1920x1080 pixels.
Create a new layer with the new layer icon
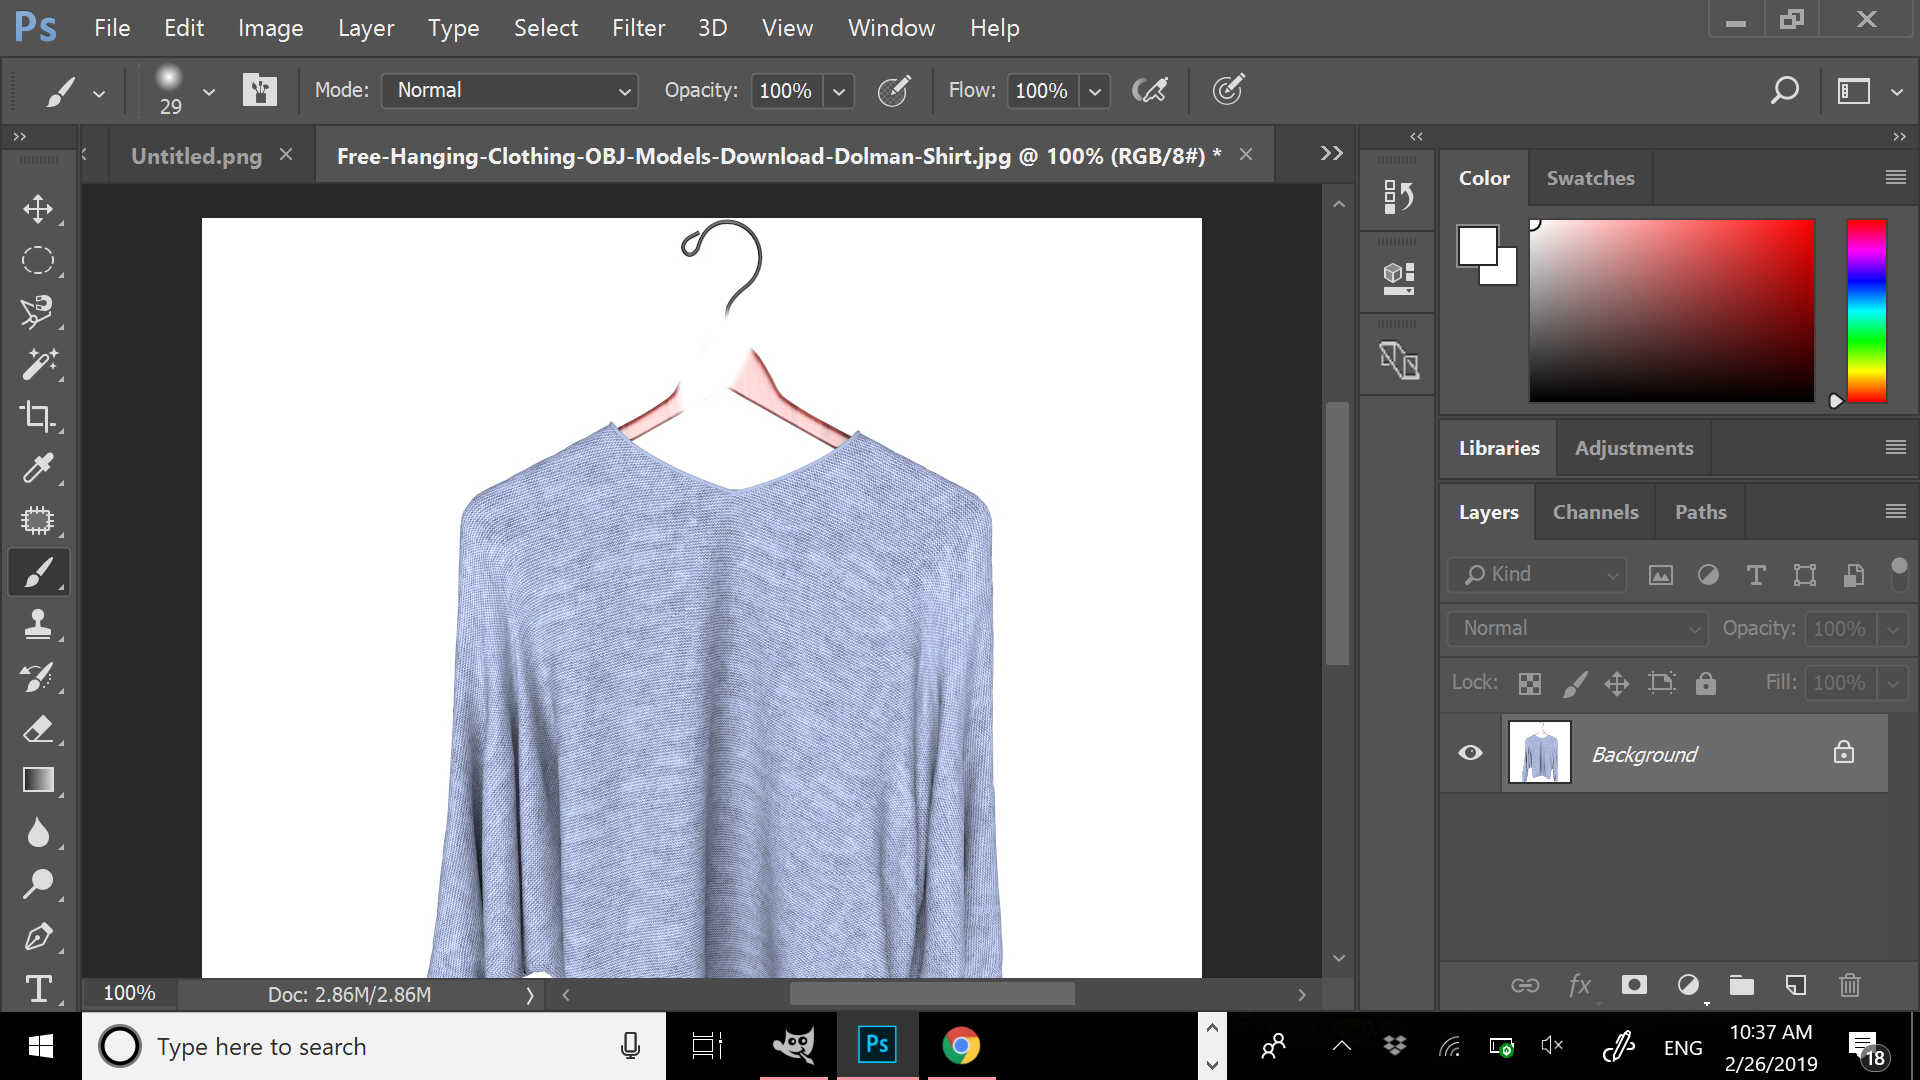[x=1796, y=985]
